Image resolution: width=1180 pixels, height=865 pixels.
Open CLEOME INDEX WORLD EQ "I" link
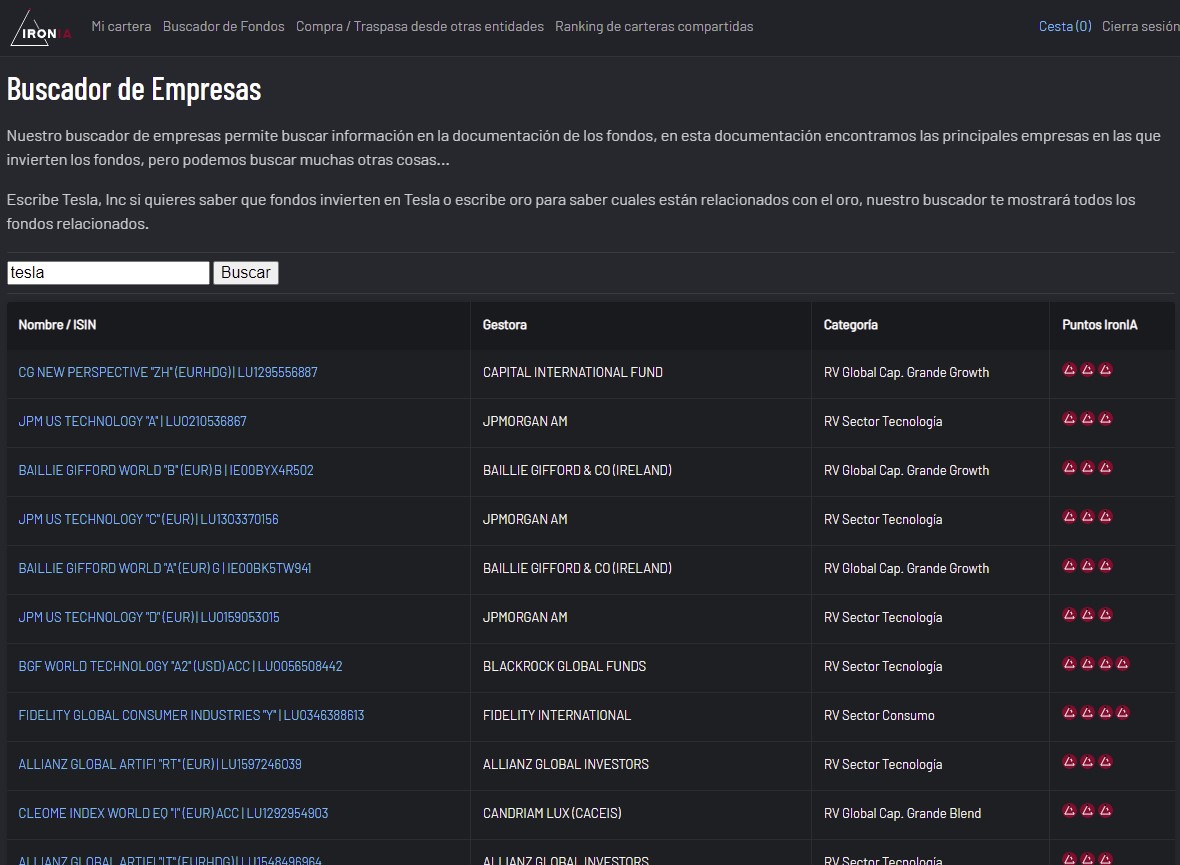pos(173,812)
